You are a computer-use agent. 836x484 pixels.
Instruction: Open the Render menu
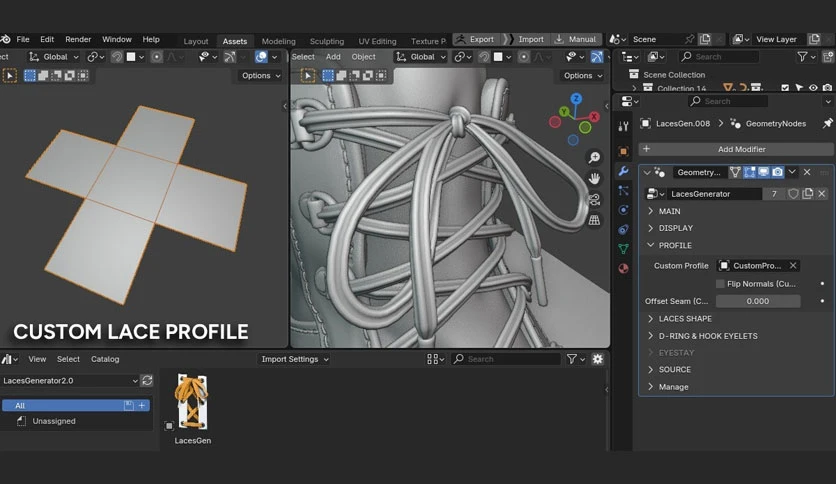pyautogui.click(x=78, y=39)
